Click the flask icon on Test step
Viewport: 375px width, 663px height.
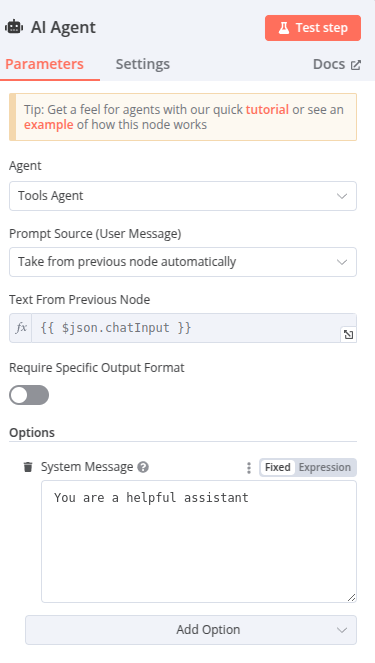point(284,28)
